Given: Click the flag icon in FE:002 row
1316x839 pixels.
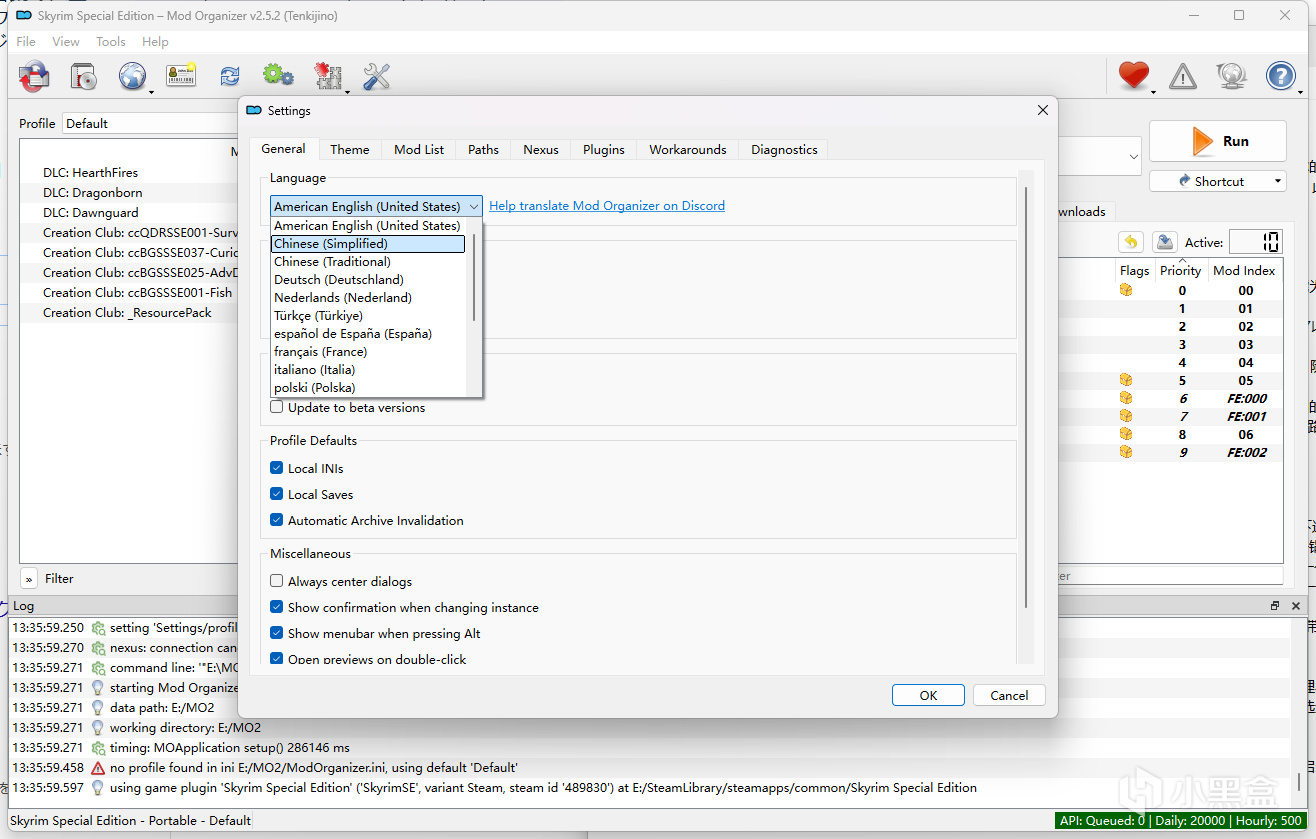Looking at the screenshot, I should (x=1126, y=452).
